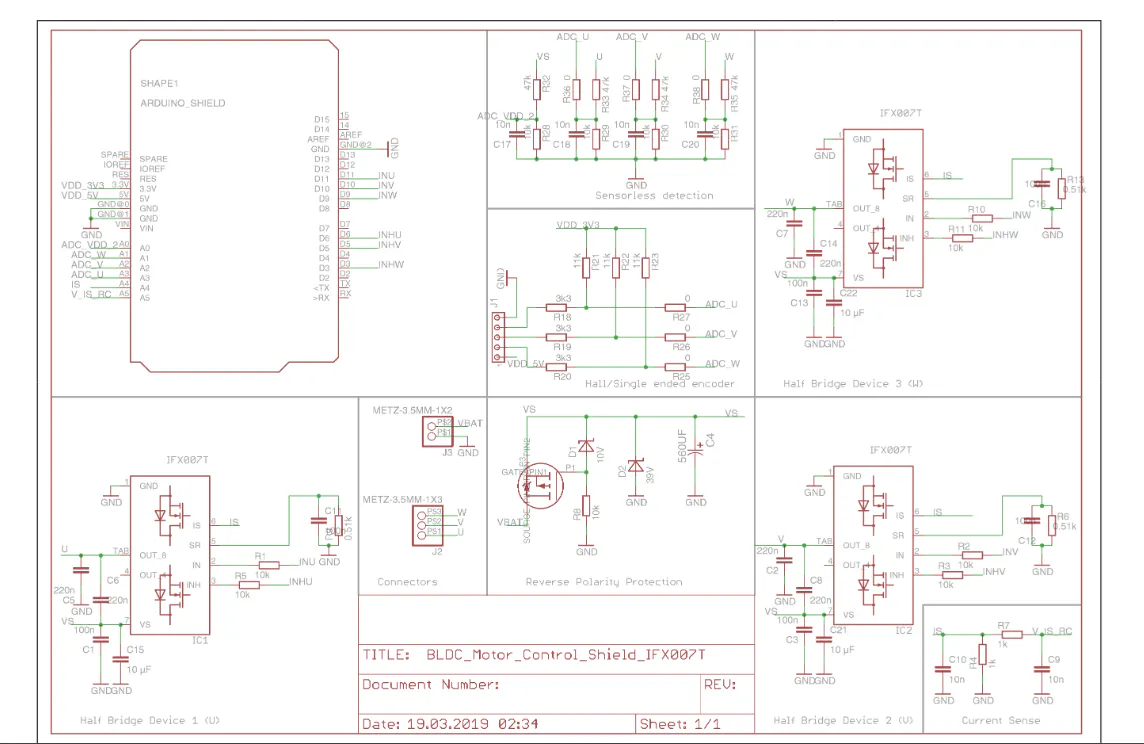Click the VBAT label next to connector J3
1144x744 pixels.
coord(469,424)
